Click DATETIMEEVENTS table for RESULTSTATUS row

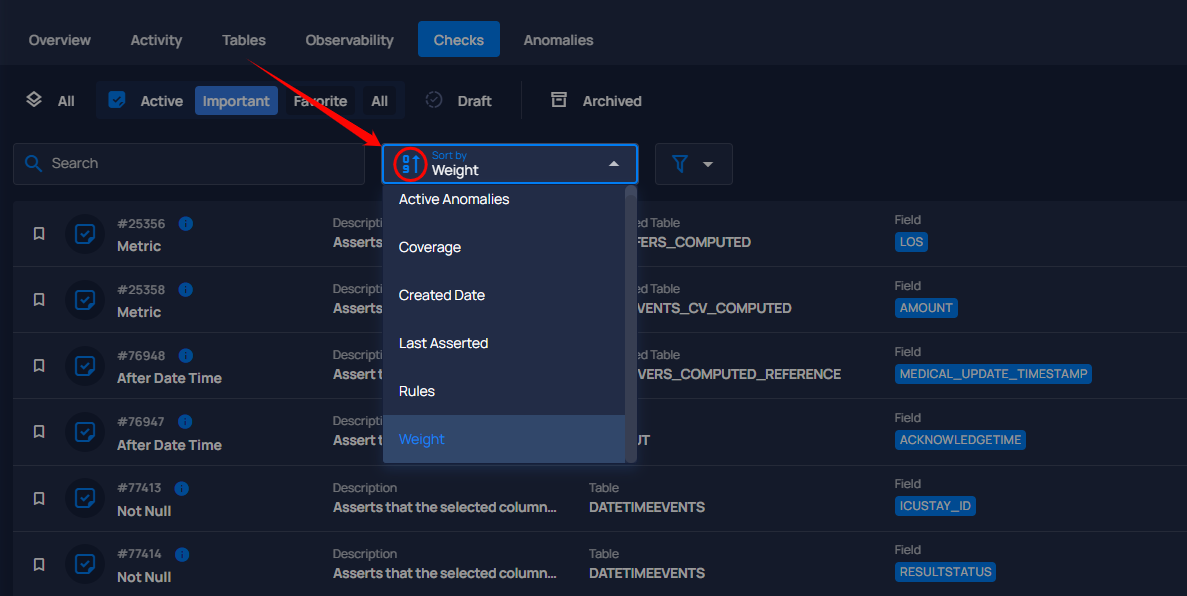click(646, 573)
